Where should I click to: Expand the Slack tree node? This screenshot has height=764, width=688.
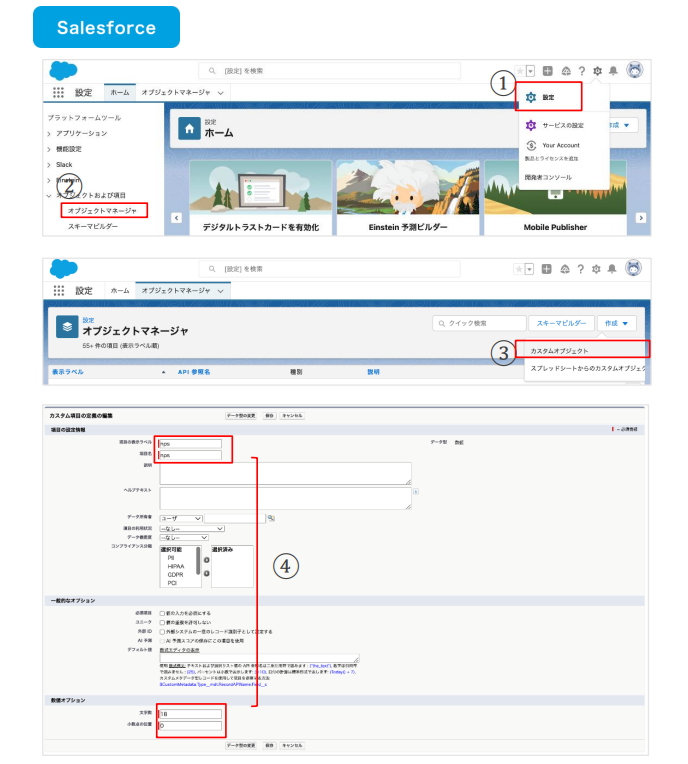pyautogui.click(x=49, y=165)
